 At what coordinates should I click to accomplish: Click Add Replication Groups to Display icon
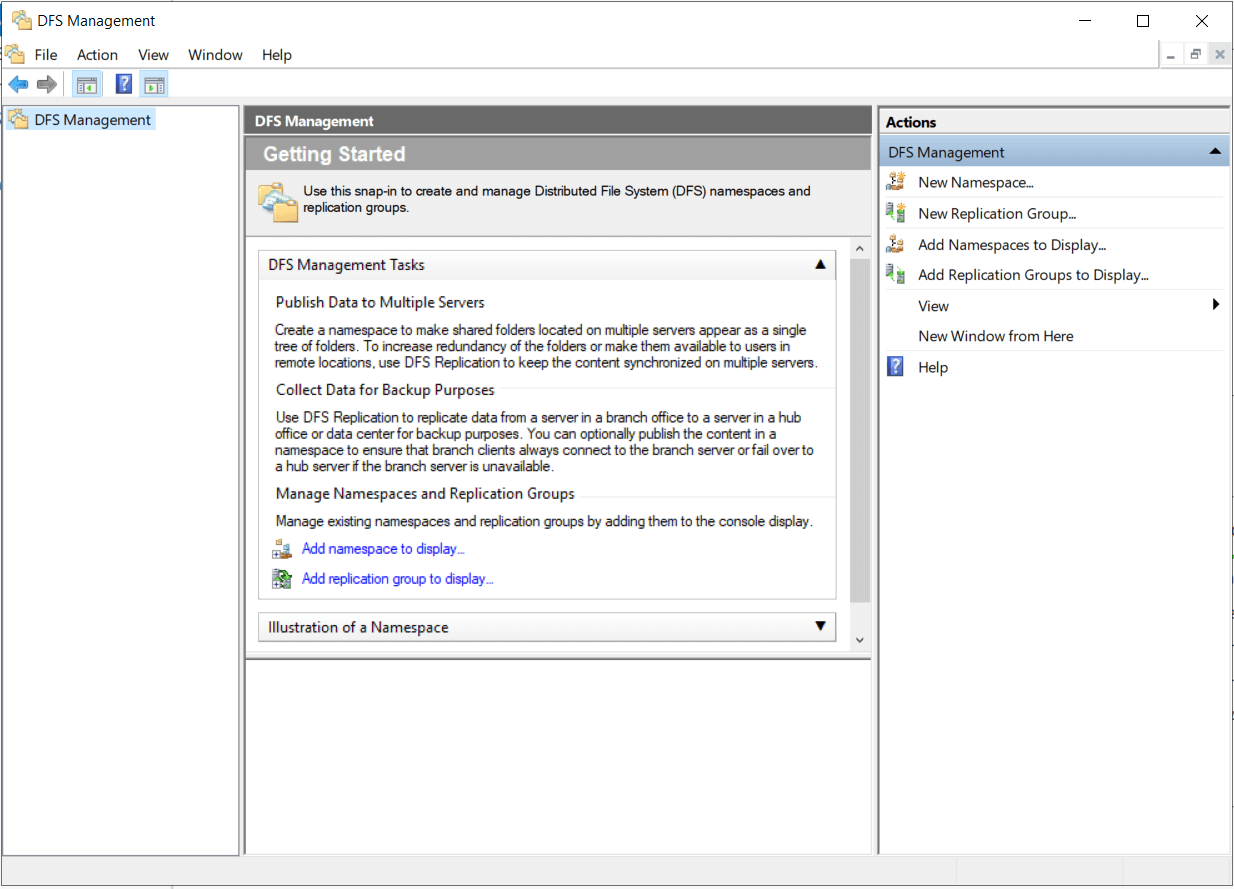coord(897,275)
